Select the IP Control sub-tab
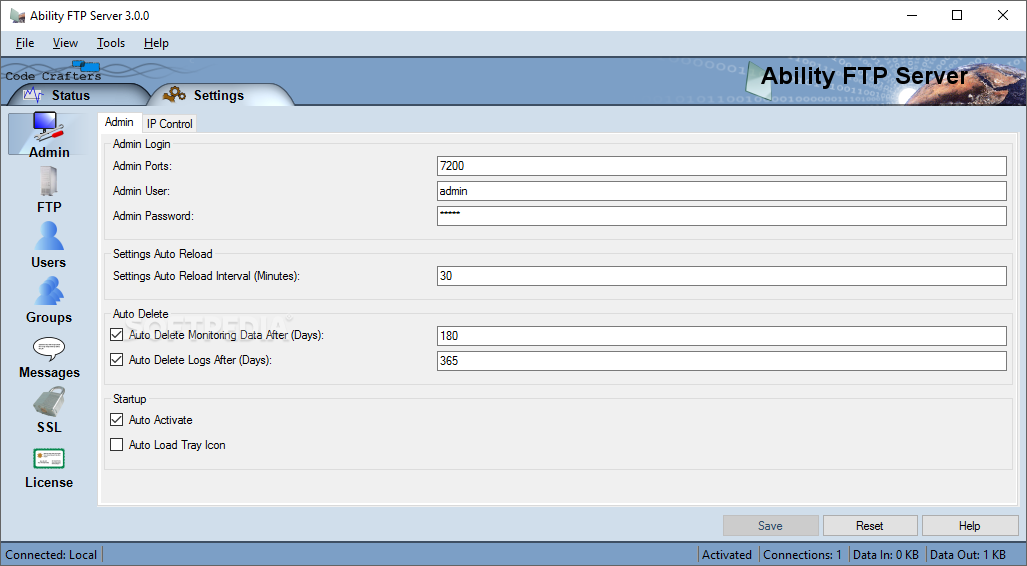Viewport: 1027px width, 566px height. pos(169,124)
